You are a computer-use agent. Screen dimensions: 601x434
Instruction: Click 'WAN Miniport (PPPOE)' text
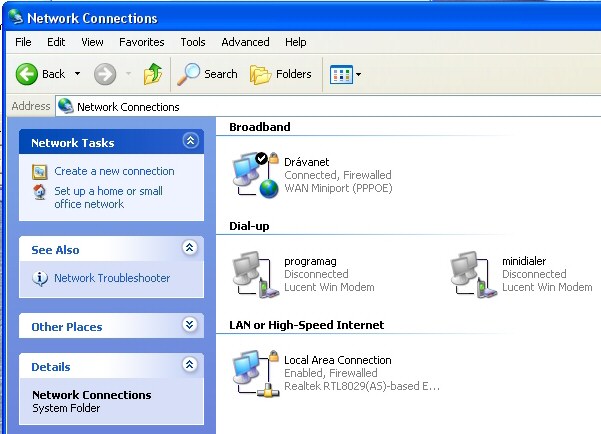(x=338, y=188)
